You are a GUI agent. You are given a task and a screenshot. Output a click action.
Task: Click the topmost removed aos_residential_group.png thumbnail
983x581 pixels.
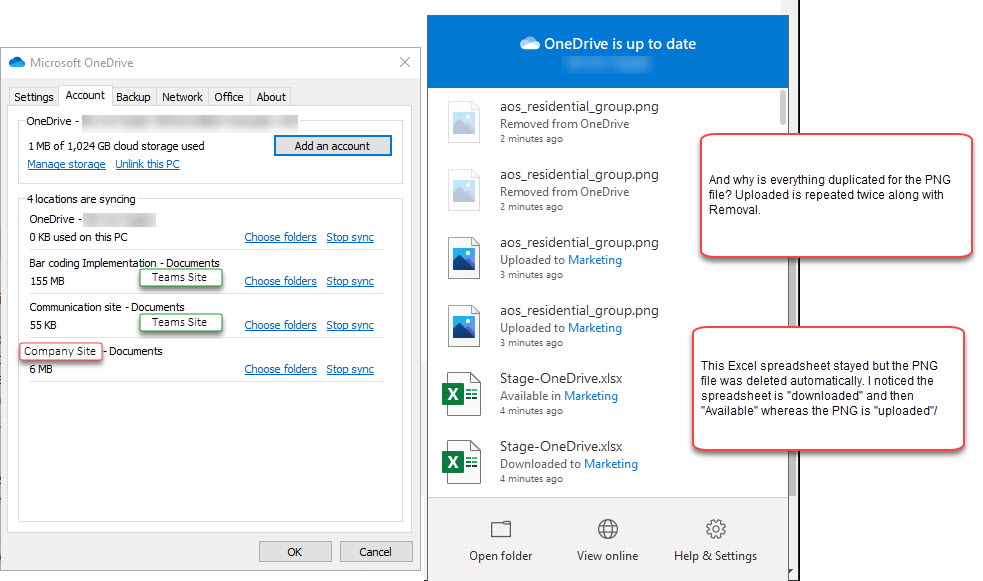[x=464, y=122]
